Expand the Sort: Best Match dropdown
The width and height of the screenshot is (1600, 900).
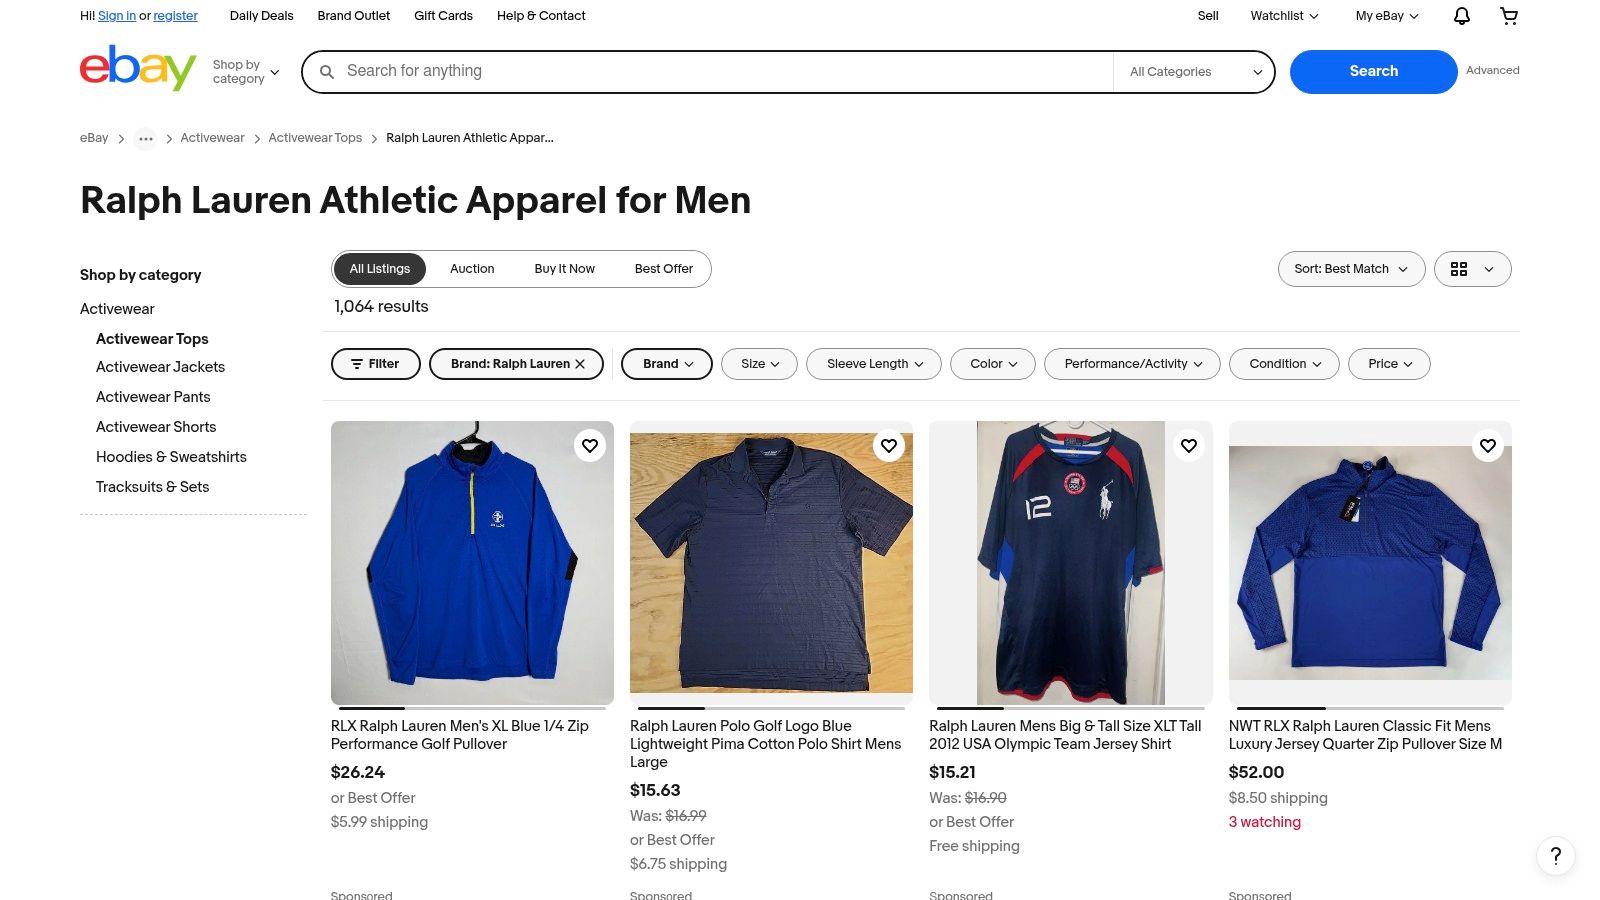point(1351,269)
